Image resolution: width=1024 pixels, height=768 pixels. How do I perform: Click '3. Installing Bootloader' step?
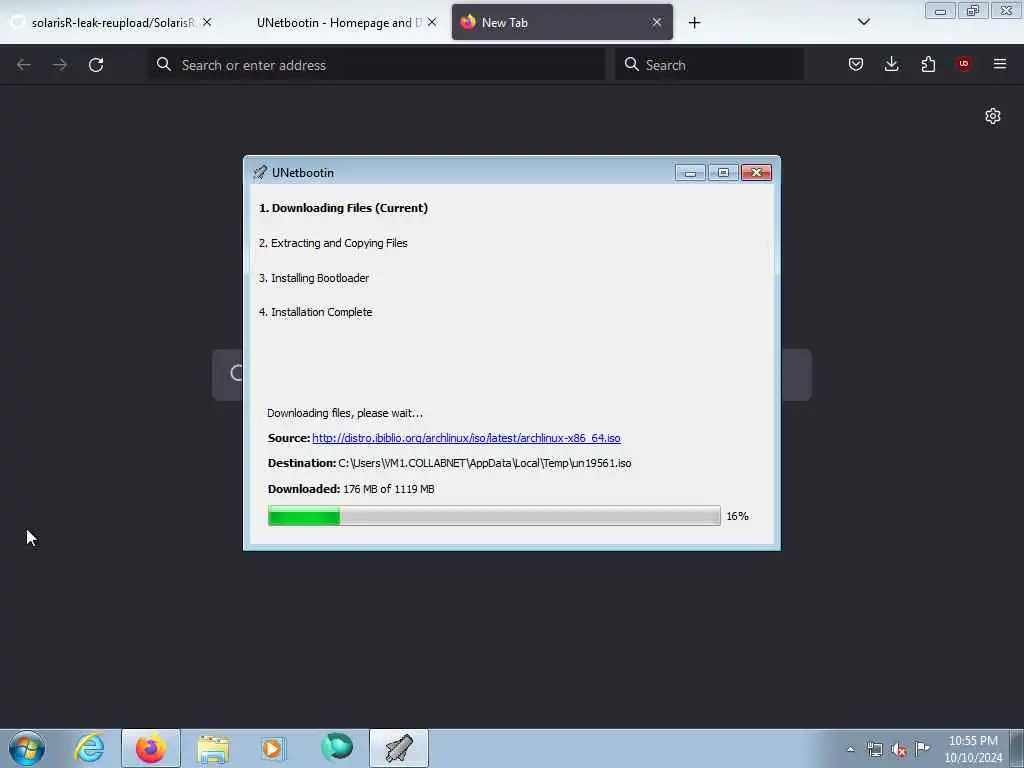(x=314, y=278)
